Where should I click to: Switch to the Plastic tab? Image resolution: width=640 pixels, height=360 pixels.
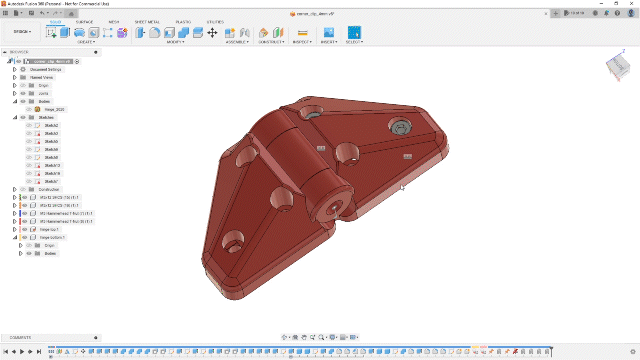(x=183, y=22)
